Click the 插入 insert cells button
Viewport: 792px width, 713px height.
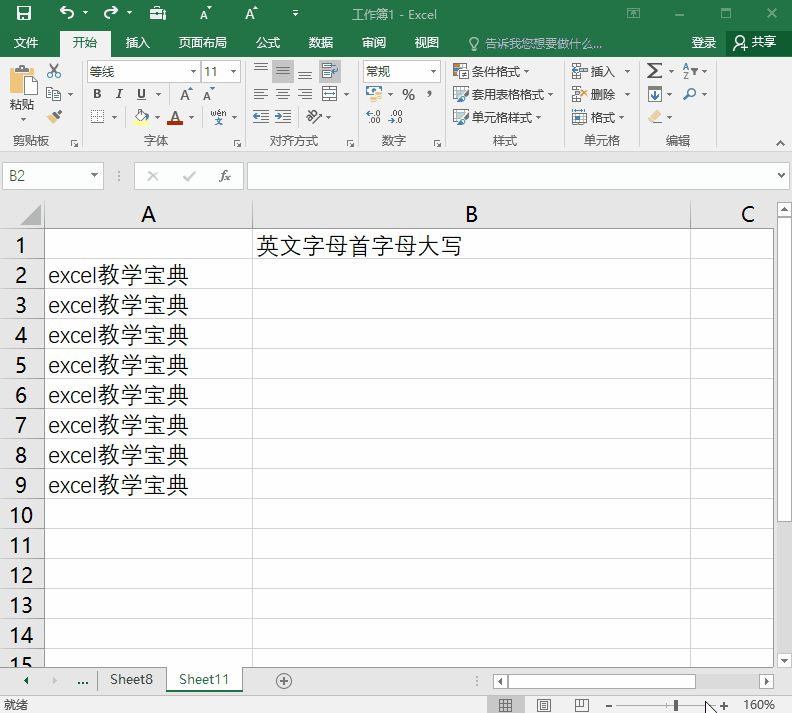[x=594, y=71]
